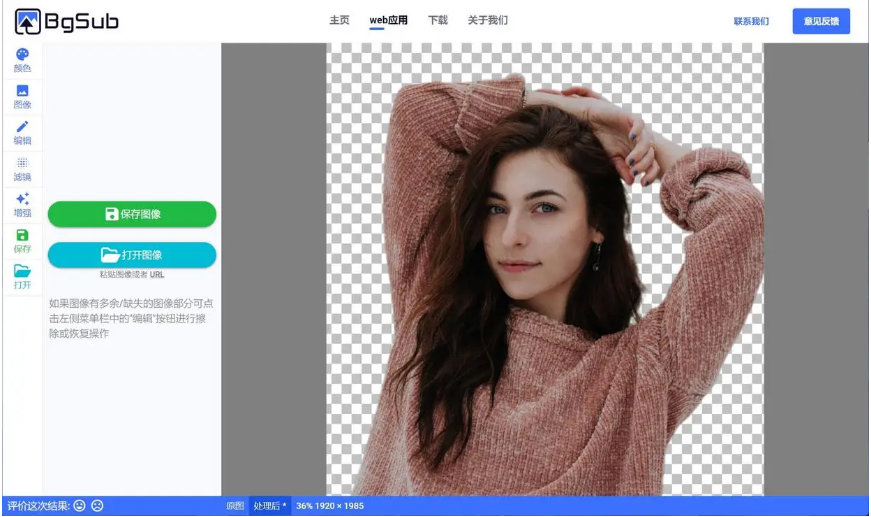Open the 滤镜 (Filter) tool
Screen dimensions: 871x517
pos(22,168)
